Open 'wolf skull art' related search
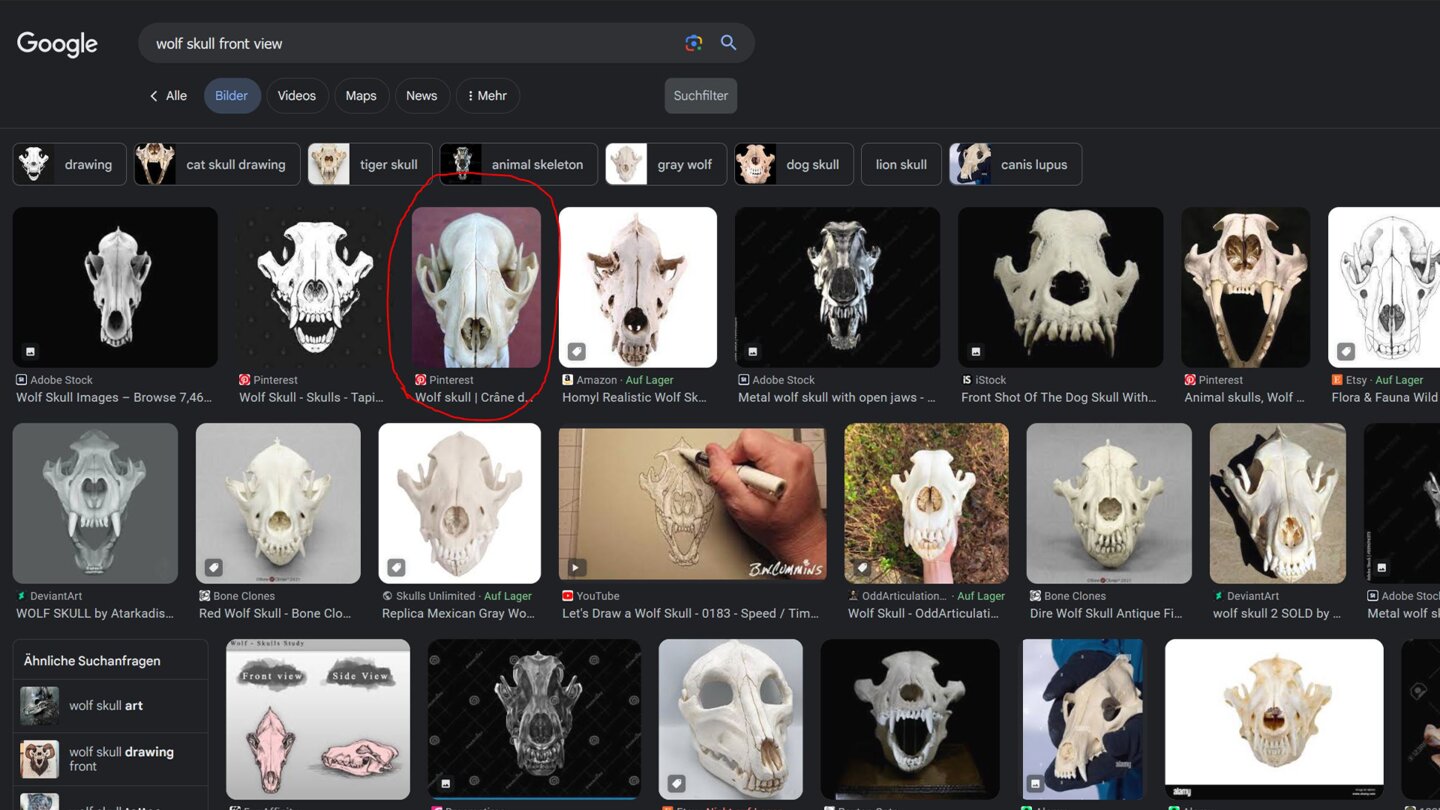Viewport: 1440px width, 810px height. tap(105, 706)
